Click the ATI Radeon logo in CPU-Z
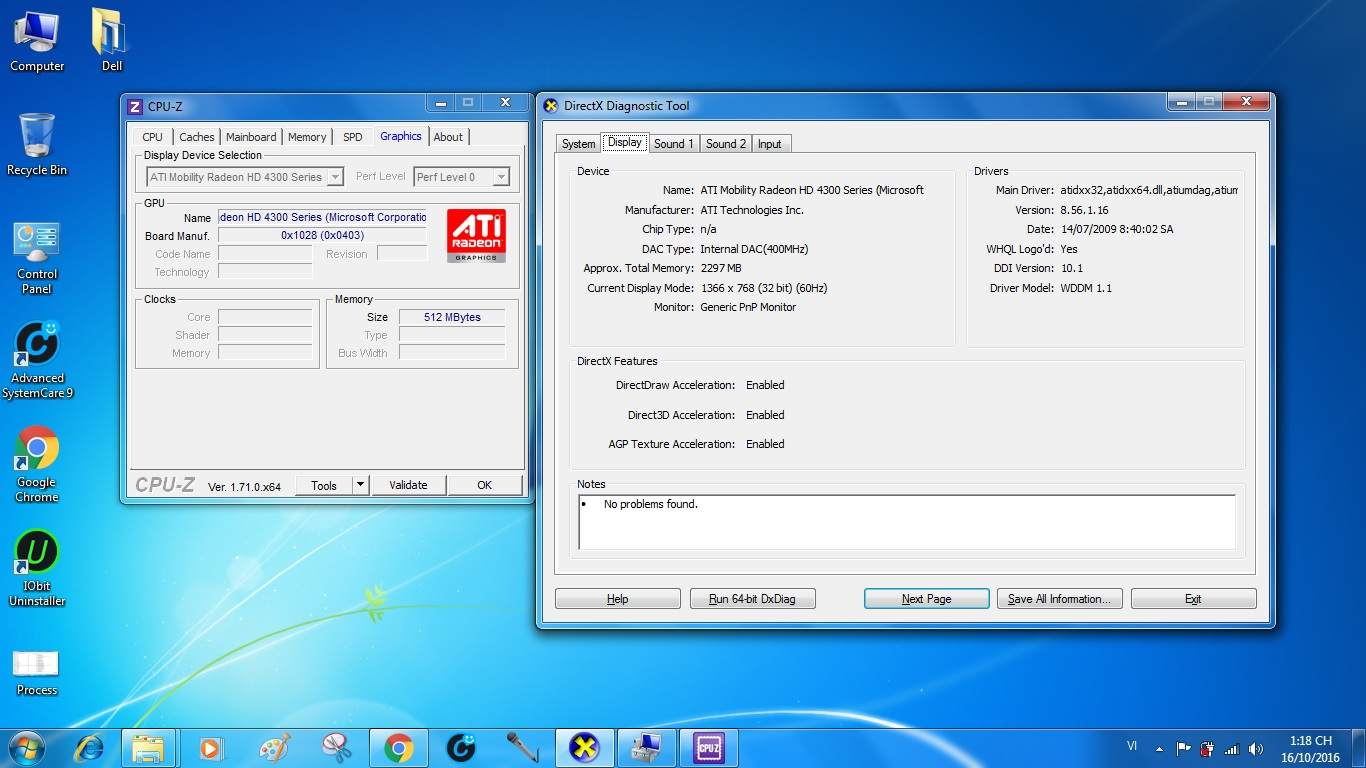 476,235
